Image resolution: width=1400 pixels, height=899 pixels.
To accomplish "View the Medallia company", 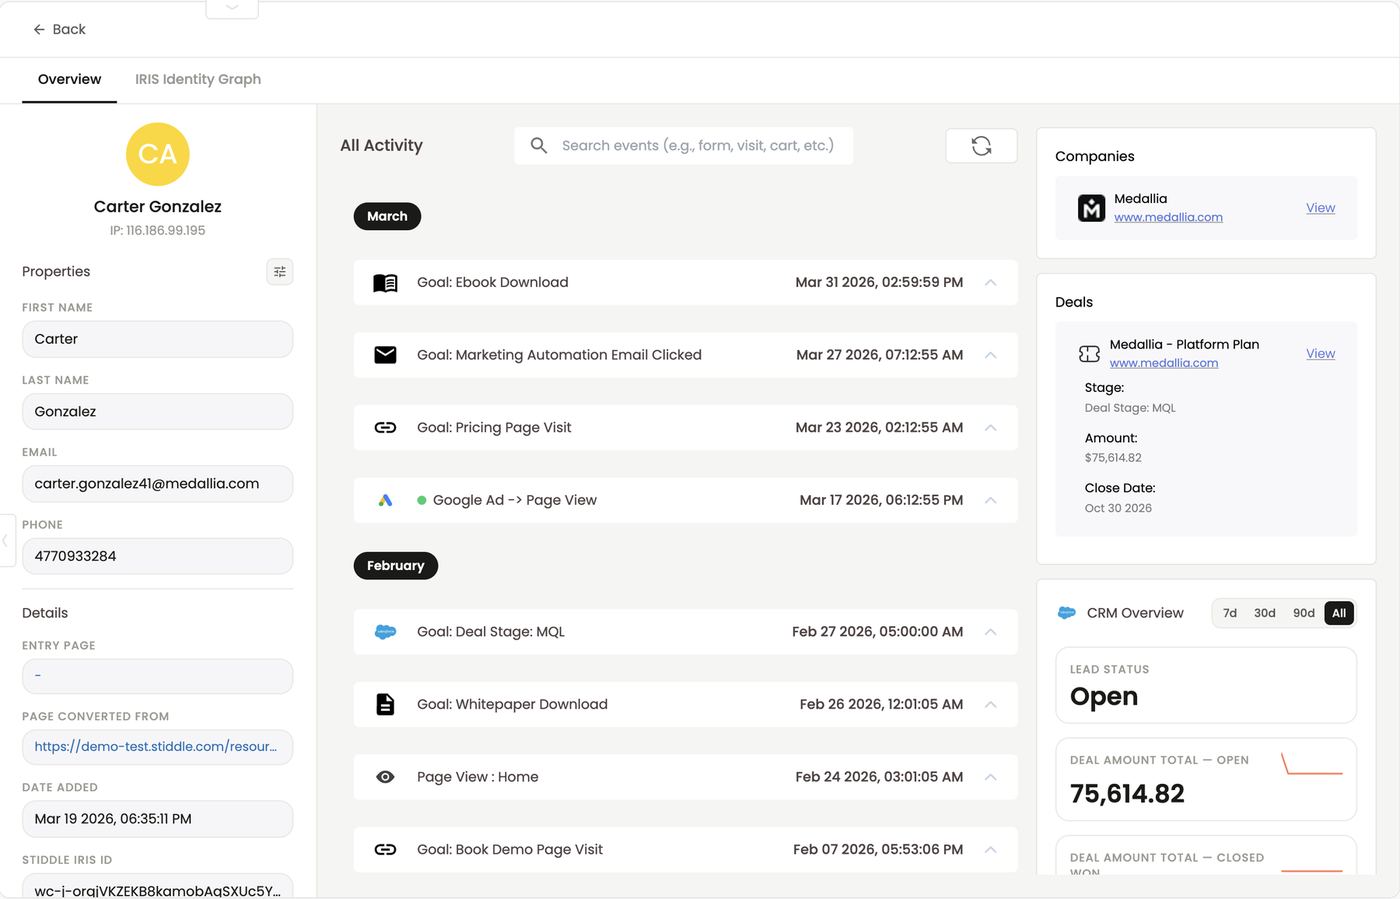I will [1320, 208].
